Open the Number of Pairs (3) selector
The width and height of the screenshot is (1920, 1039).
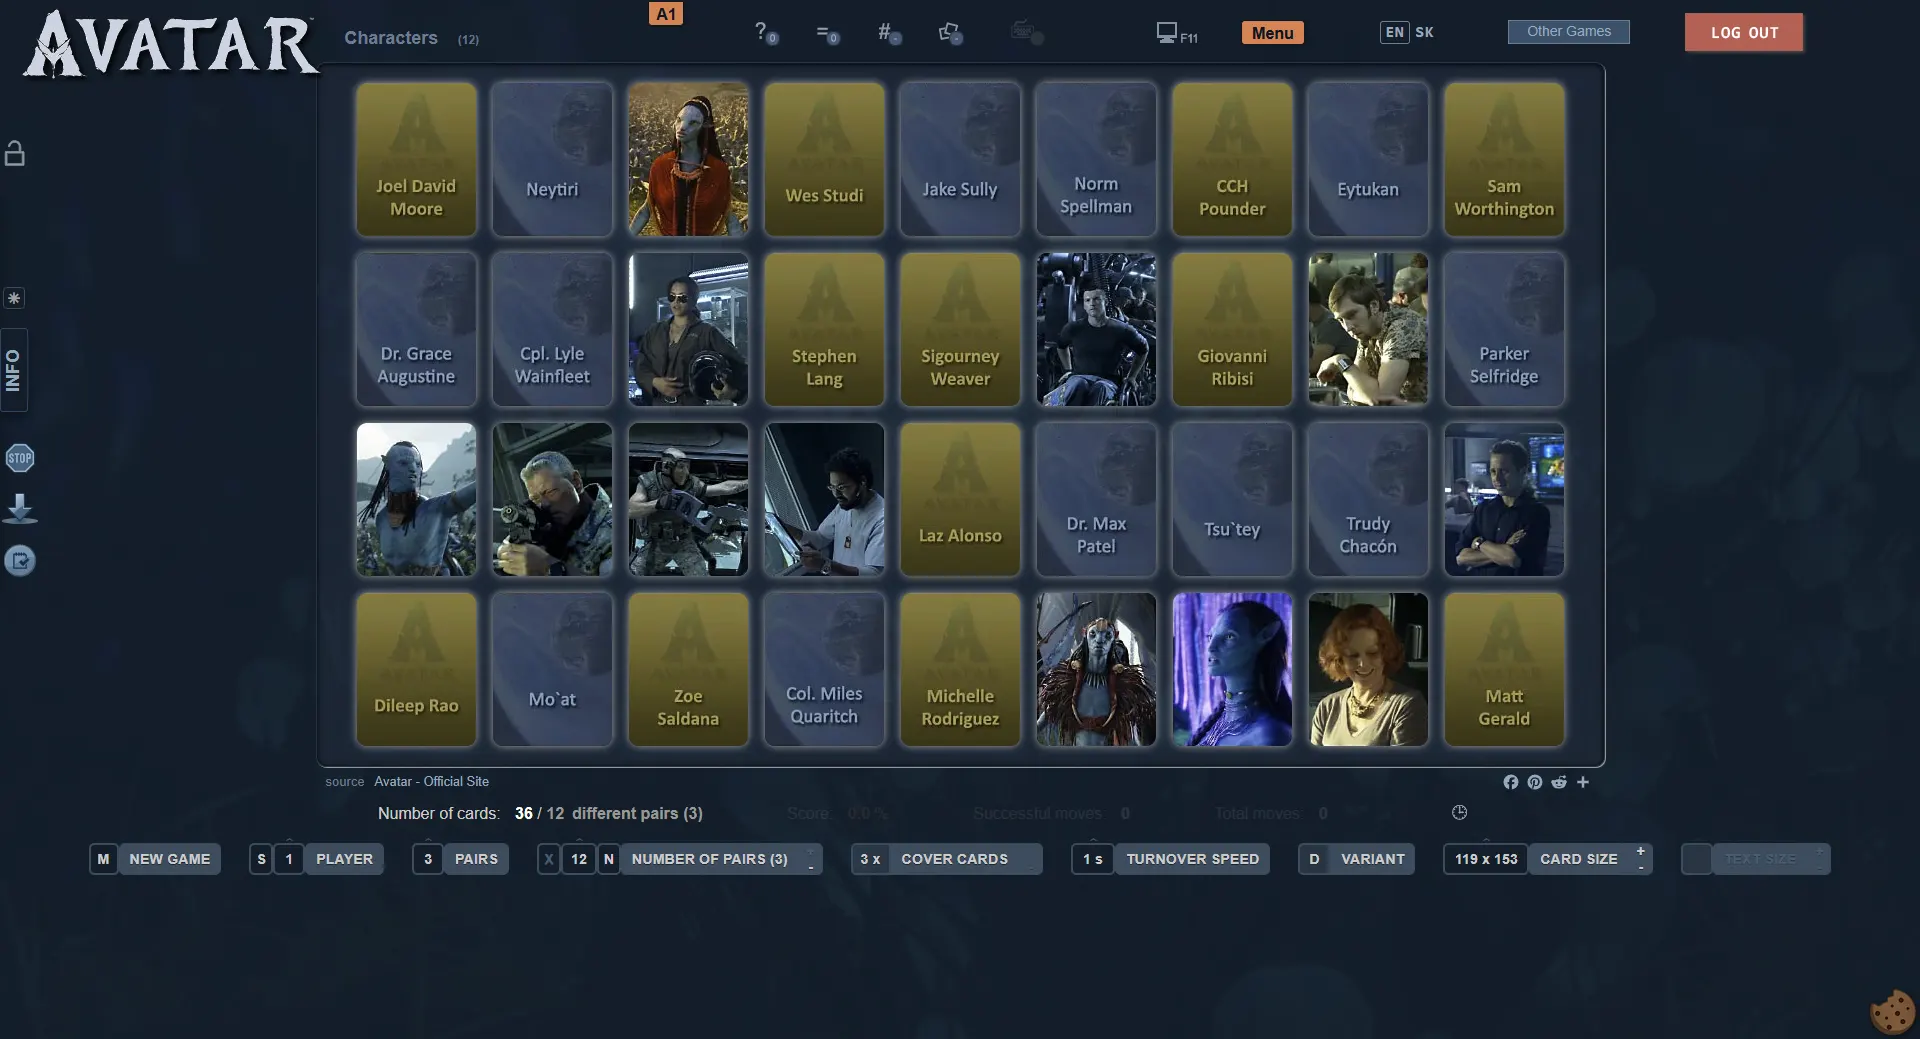[708, 859]
